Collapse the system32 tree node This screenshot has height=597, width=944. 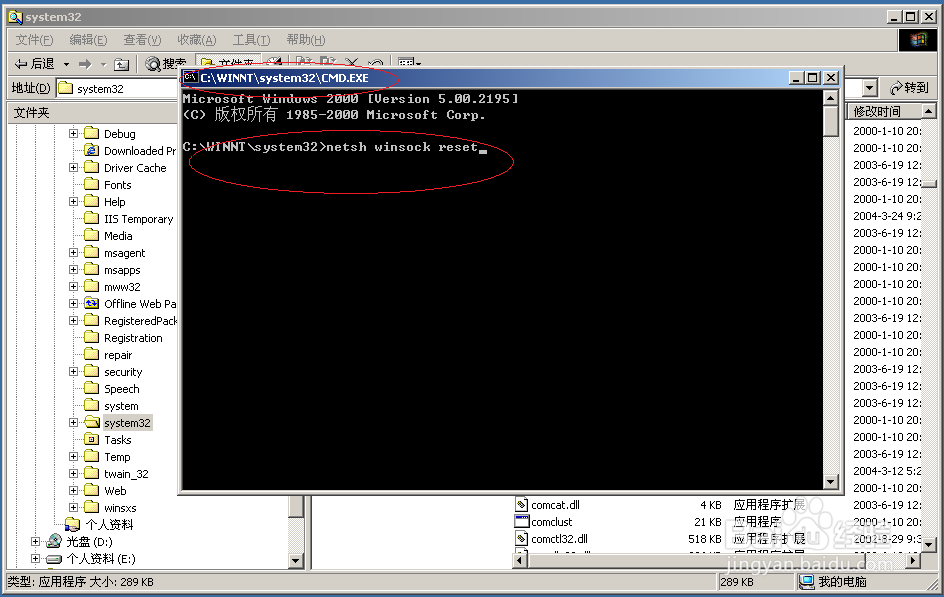(73, 422)
